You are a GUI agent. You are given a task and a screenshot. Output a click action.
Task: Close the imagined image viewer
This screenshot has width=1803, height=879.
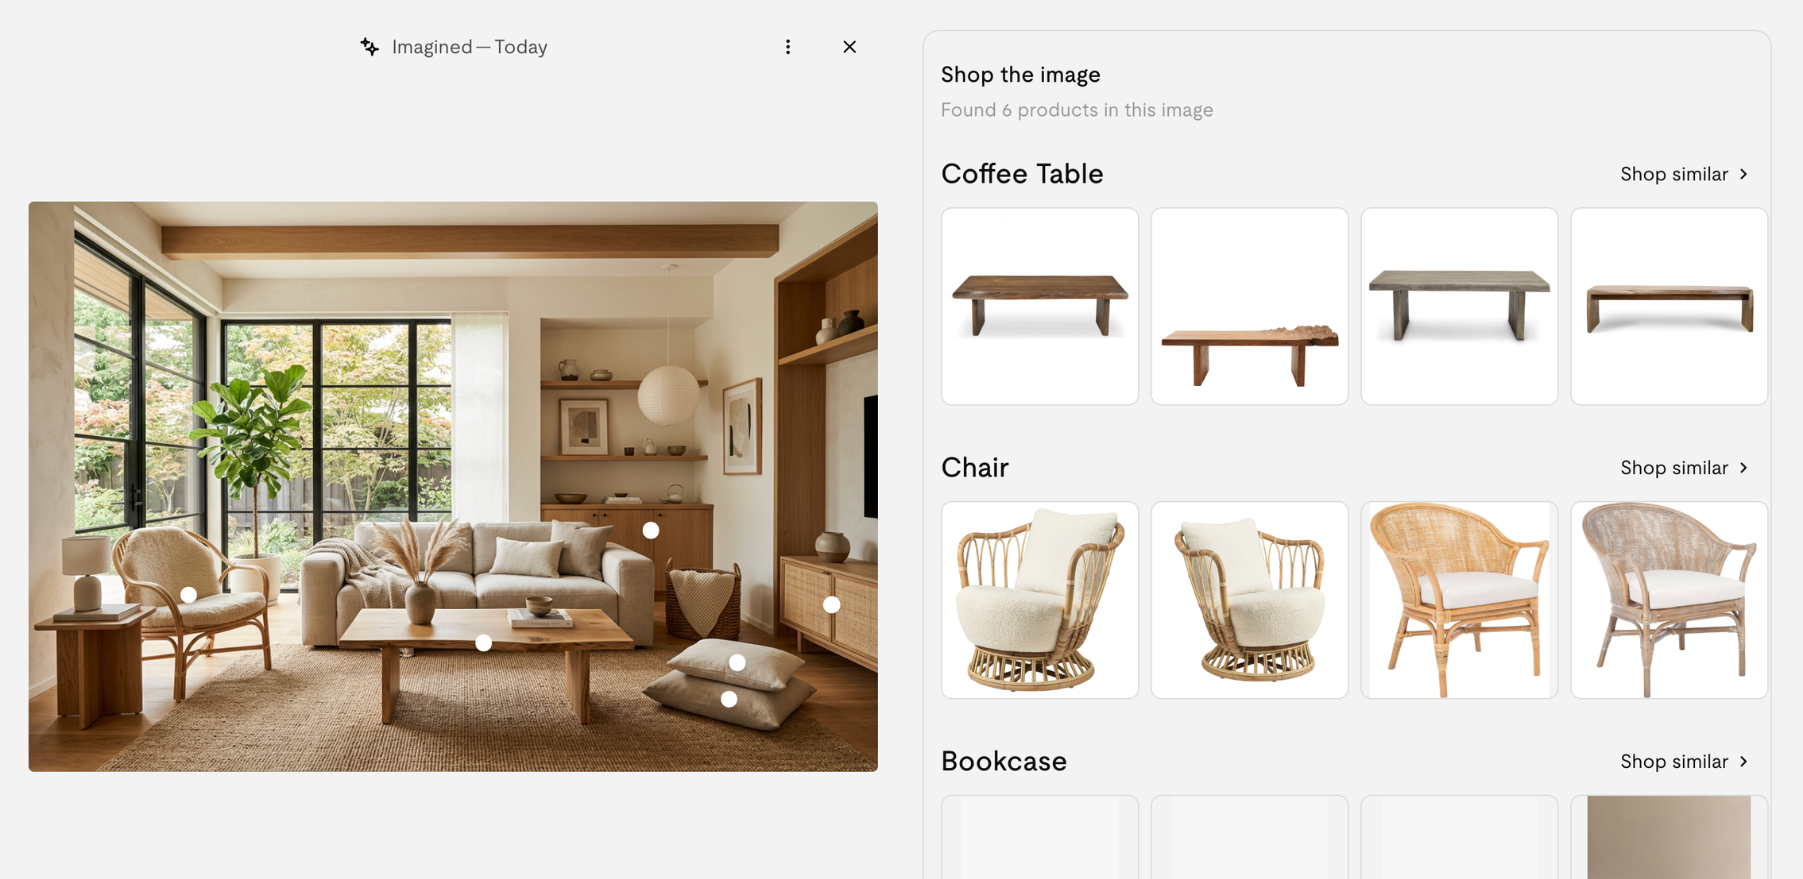[849, 47]
